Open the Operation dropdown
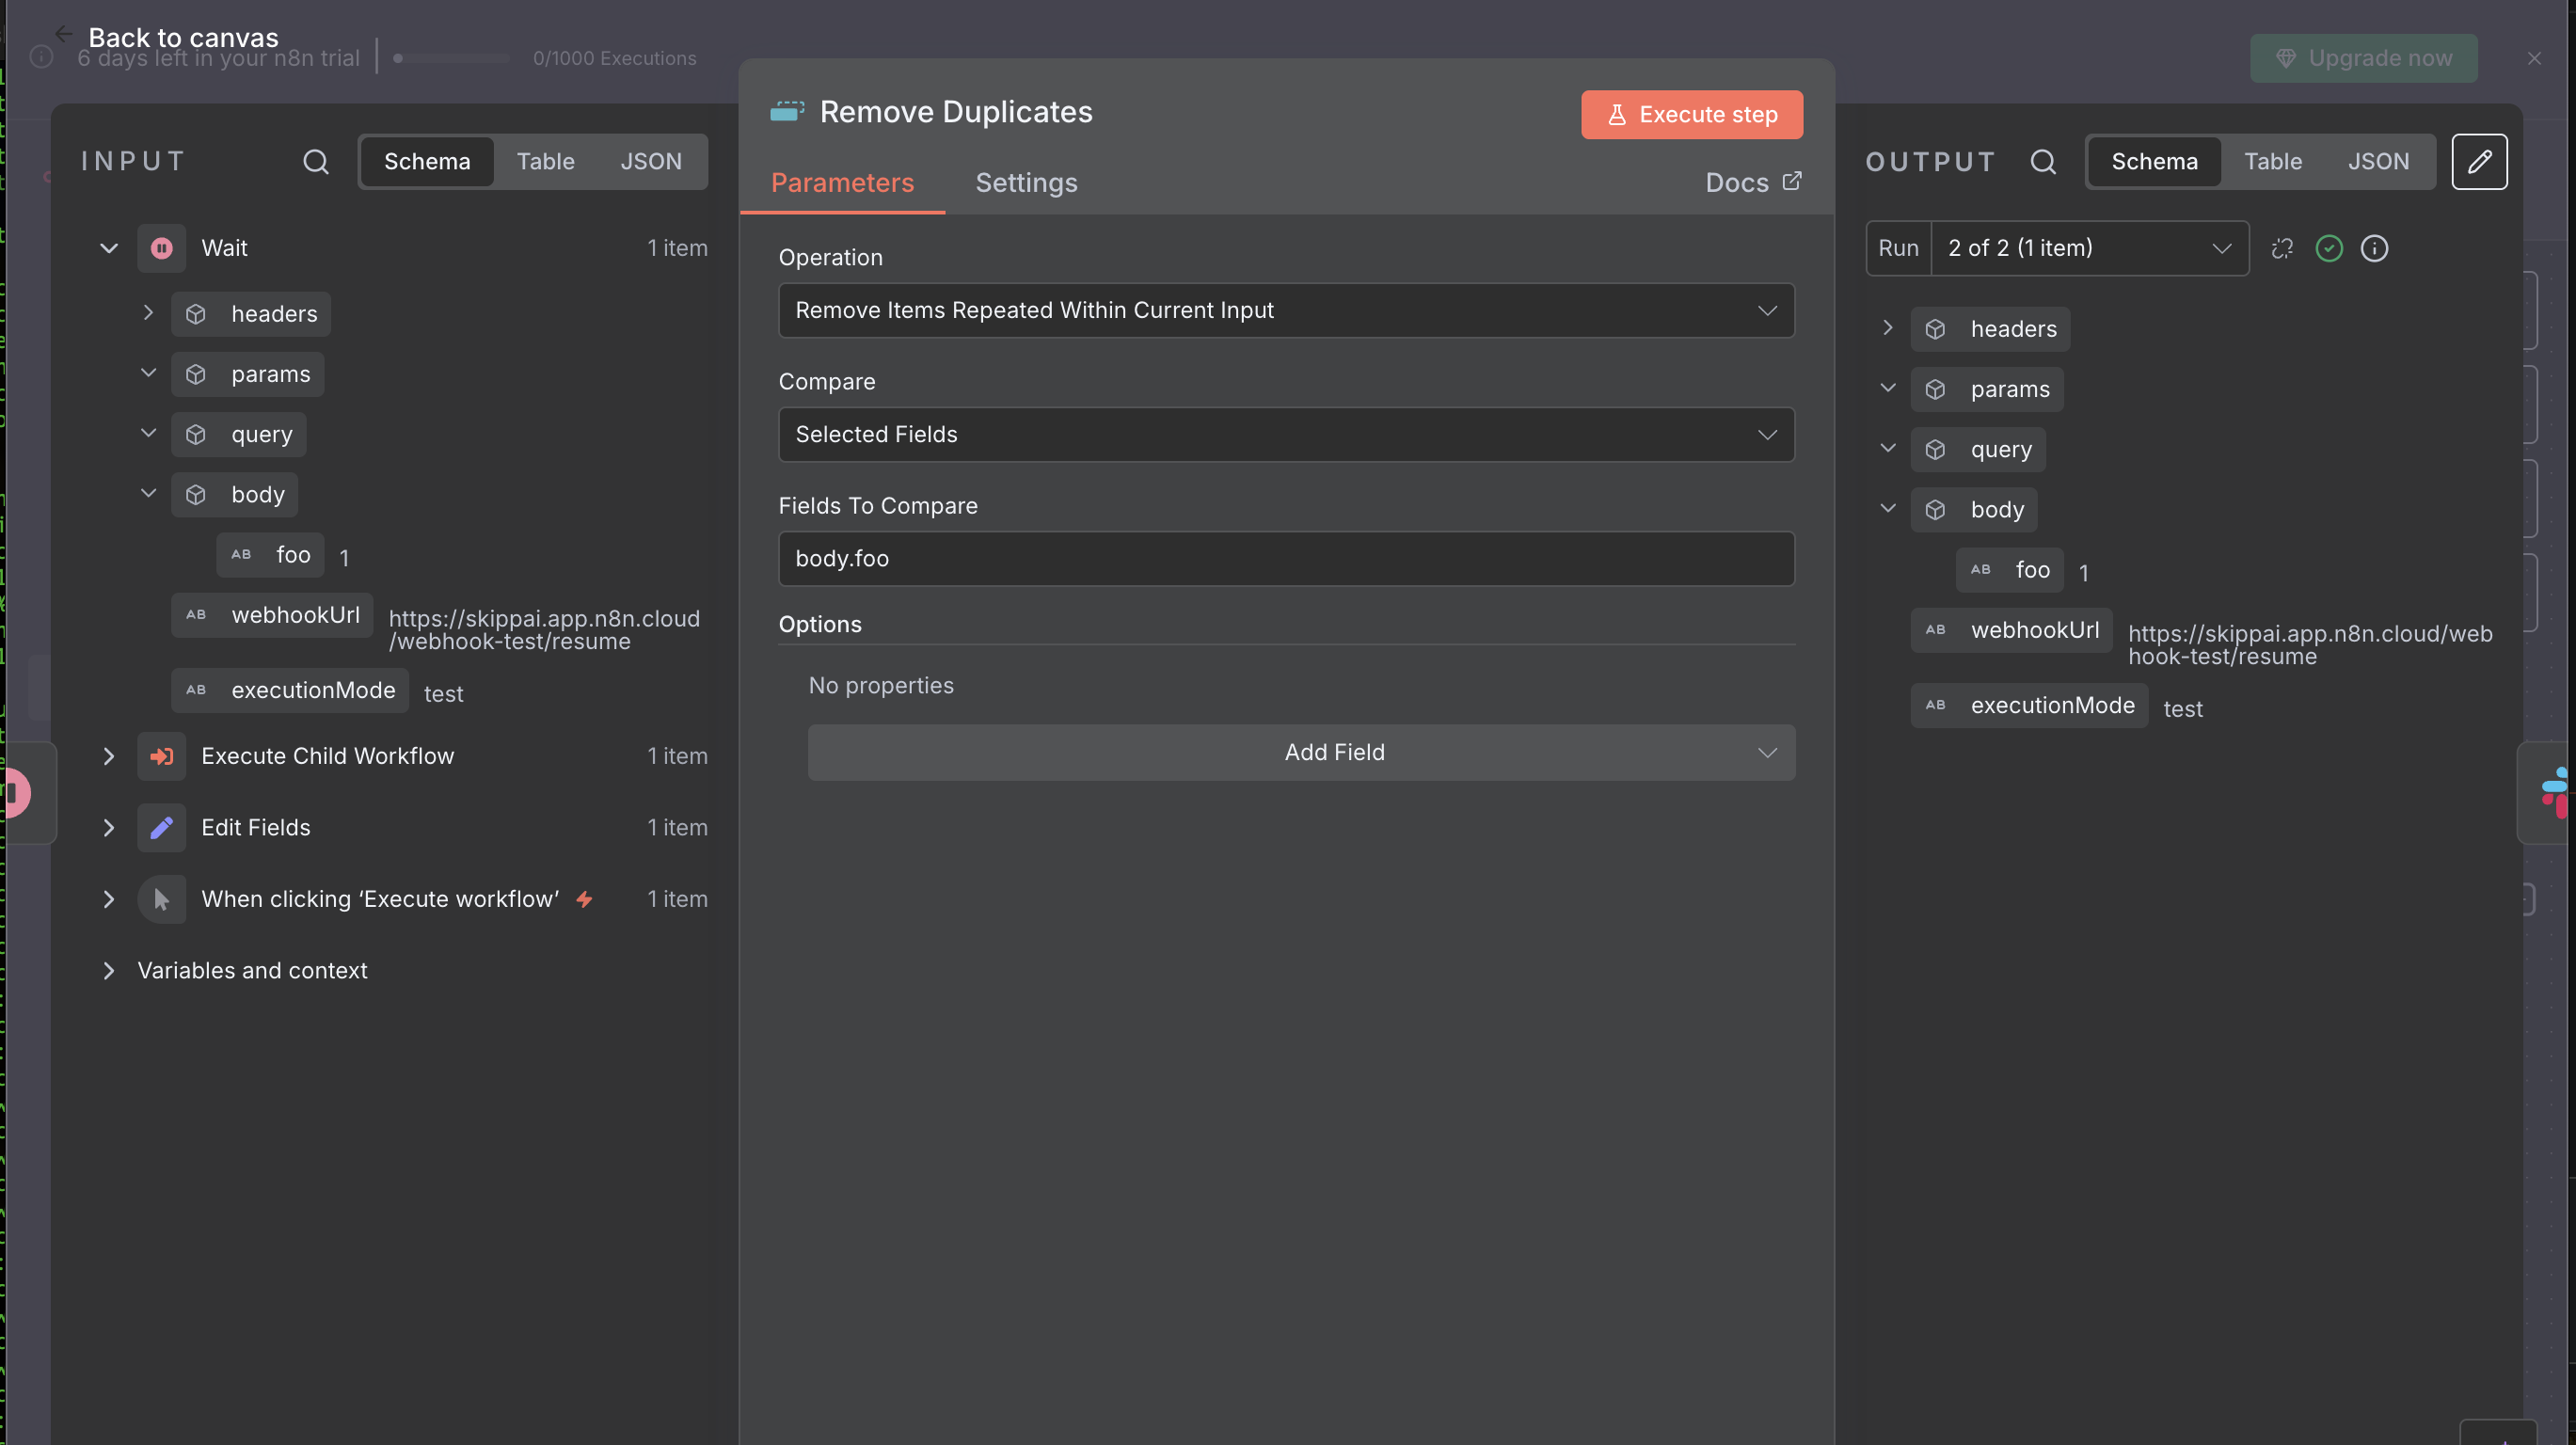Image resolution: width=2576 pixels, height=1445 pixels. click(1286, 310)
